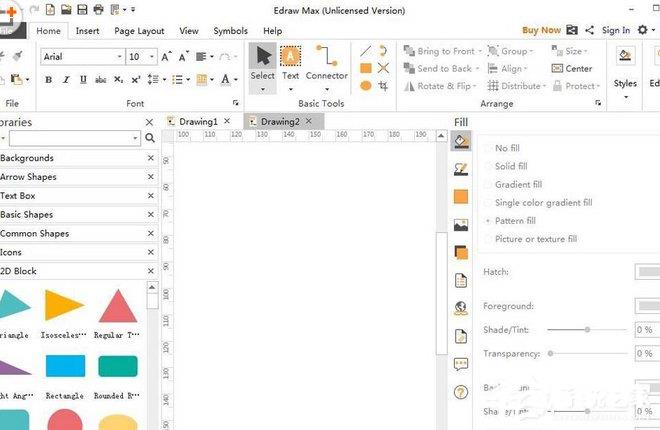Open the help question mark panel

click(x=461, y=392)
